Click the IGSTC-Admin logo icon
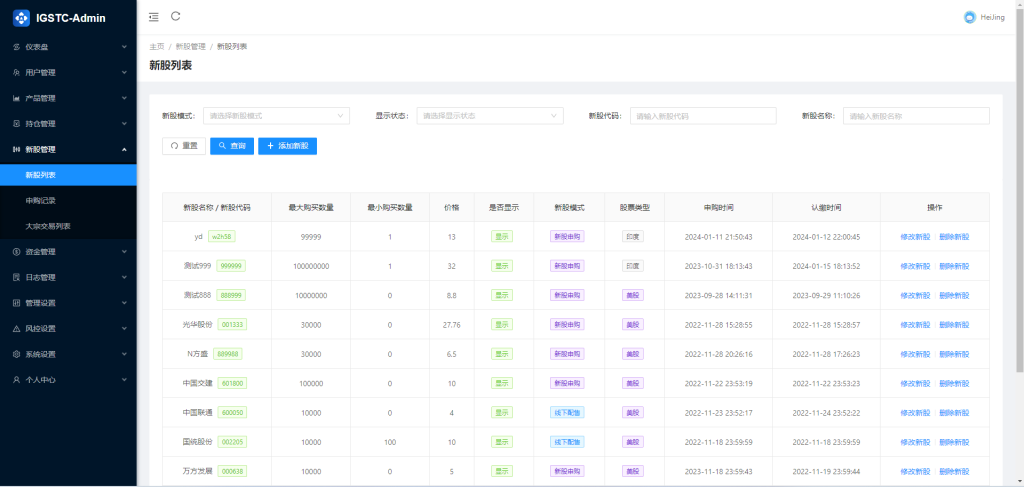 [21, 18]
